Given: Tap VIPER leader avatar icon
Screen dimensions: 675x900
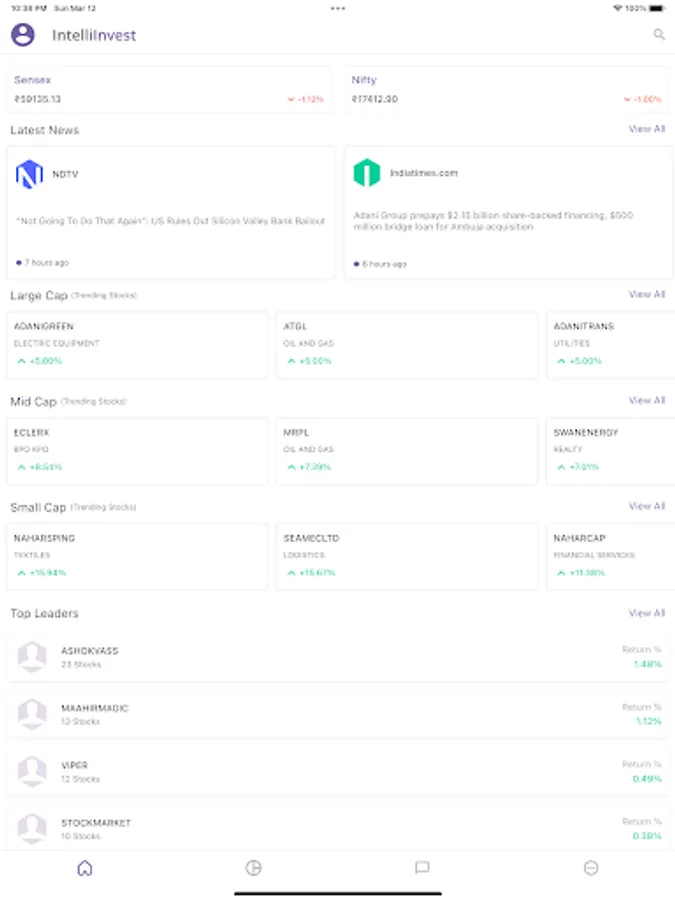Looking at the screenshot, I should click(33, 772).
